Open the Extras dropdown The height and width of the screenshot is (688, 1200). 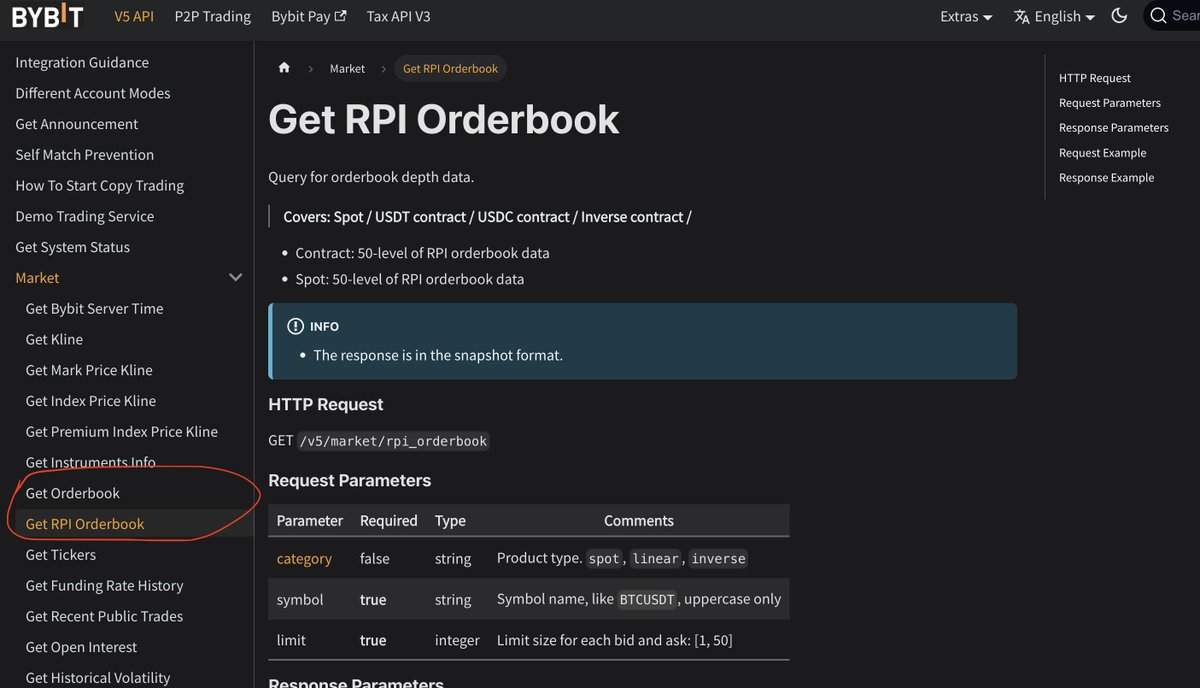tap(966, 17)
